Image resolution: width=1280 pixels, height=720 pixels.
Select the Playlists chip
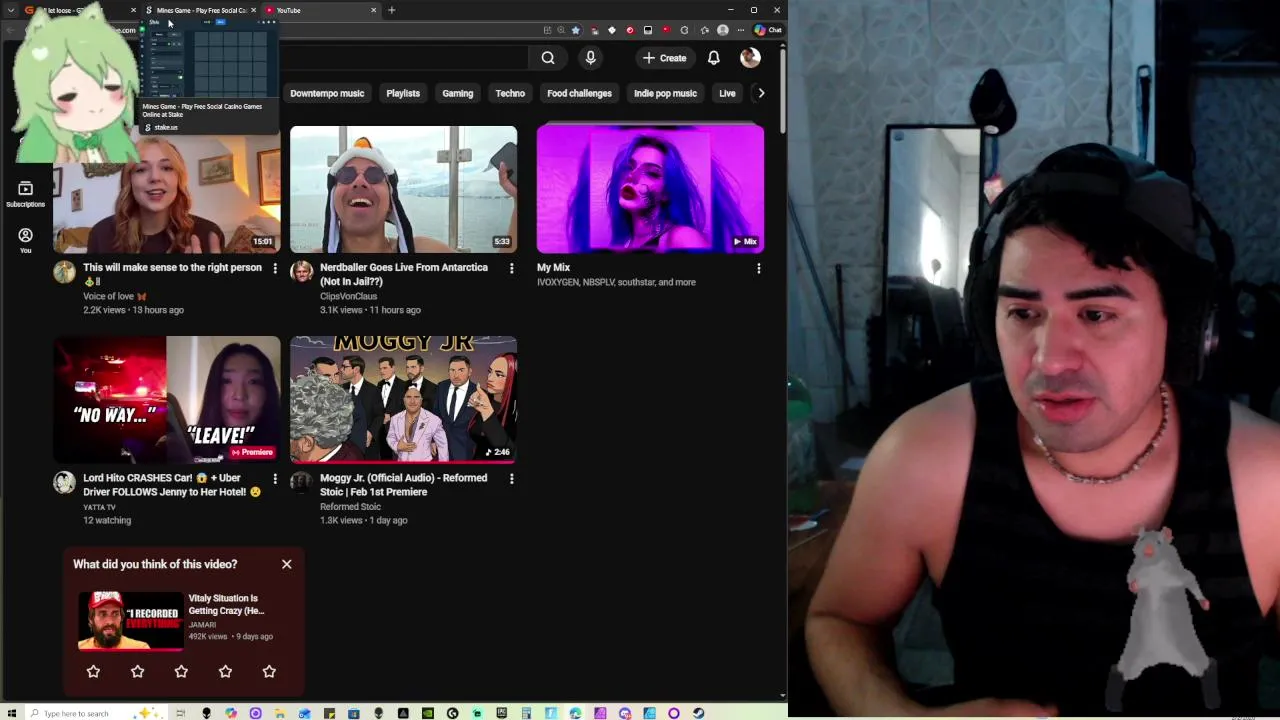point(403,93)
